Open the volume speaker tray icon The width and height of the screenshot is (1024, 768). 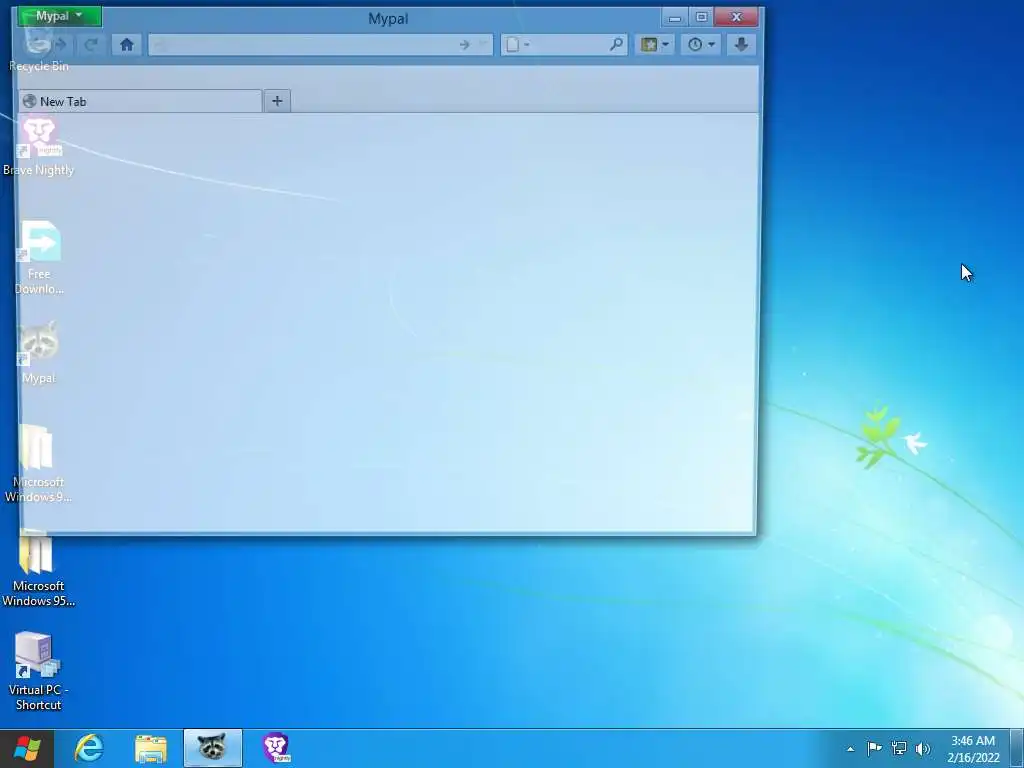(x=923, y=748)
